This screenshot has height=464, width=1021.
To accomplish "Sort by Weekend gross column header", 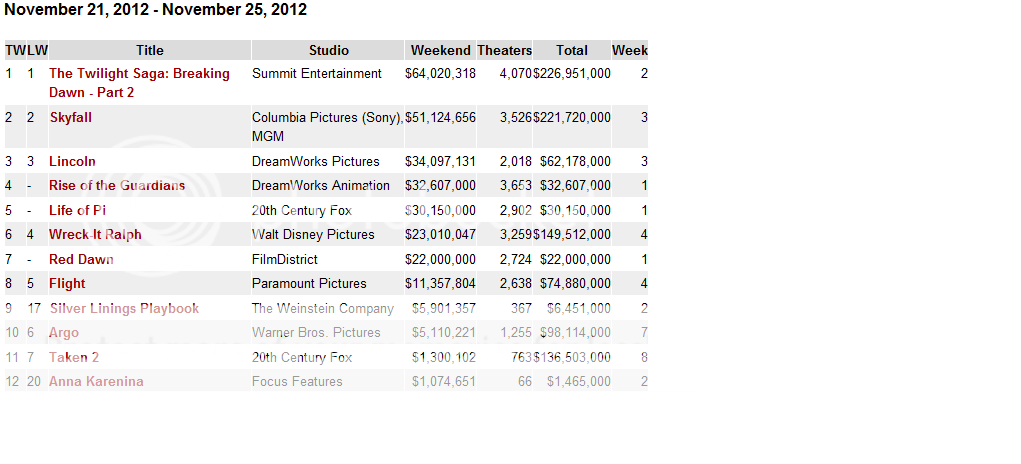I will click(x=440, y=50).
